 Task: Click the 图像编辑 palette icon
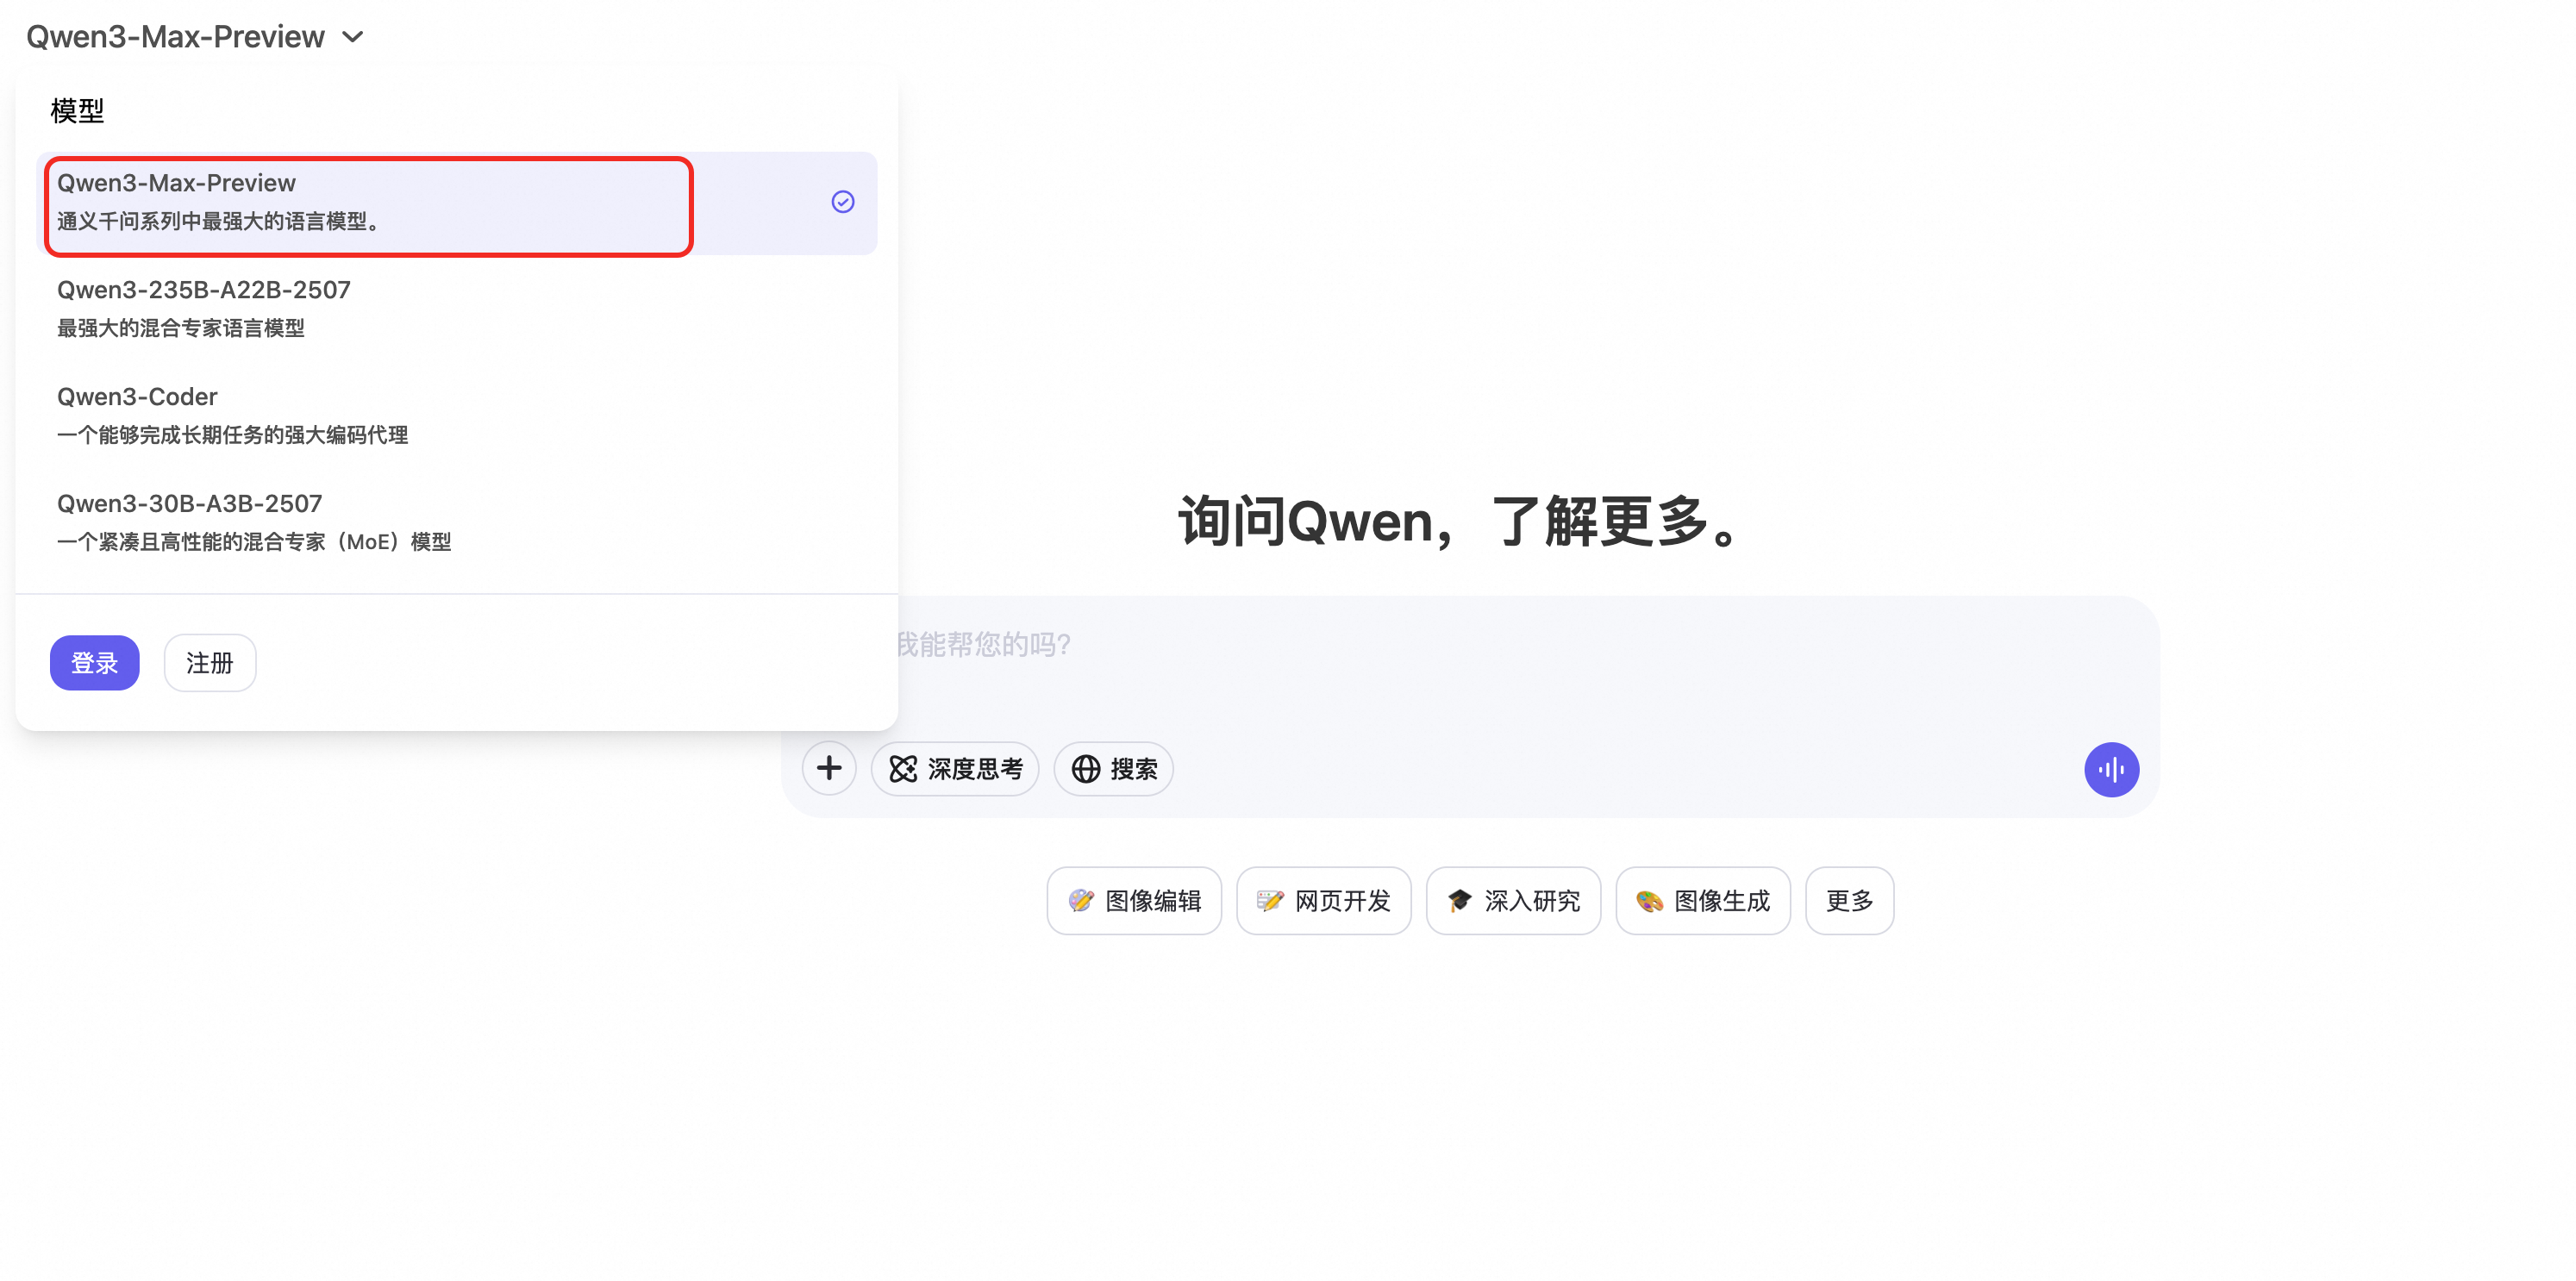click(1081, 901)
